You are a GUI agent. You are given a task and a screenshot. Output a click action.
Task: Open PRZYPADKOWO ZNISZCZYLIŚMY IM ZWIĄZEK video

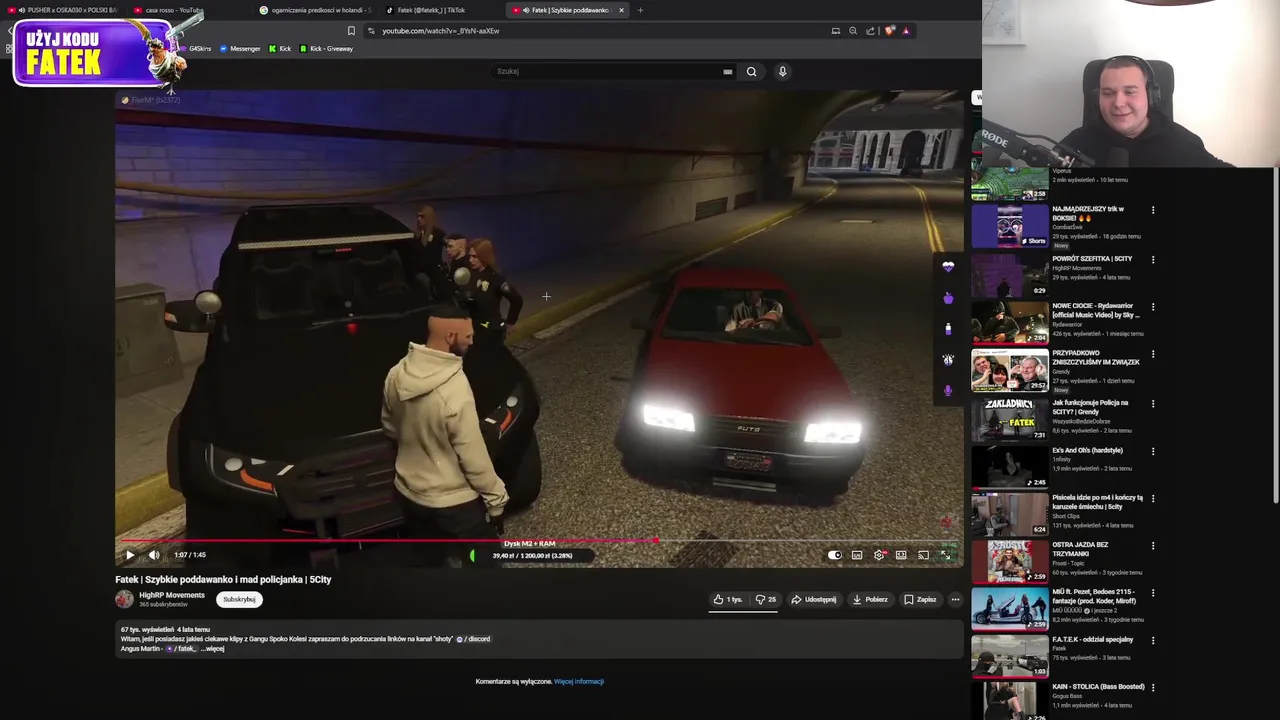(1095, 357)
